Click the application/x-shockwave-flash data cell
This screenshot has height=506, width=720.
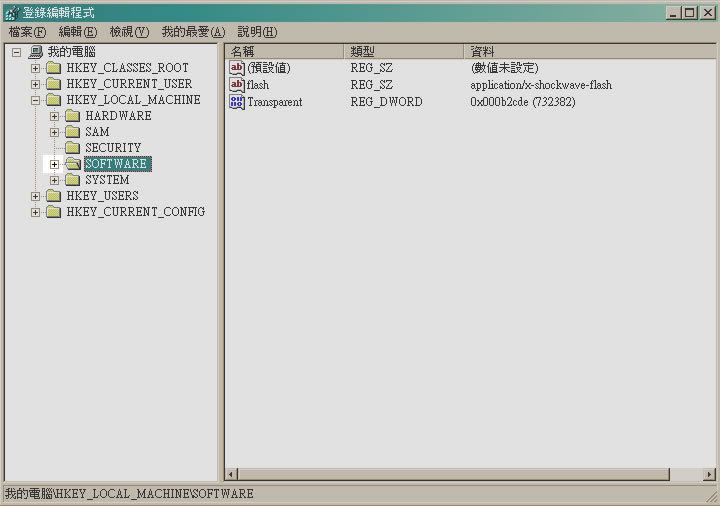pos(541,85)
